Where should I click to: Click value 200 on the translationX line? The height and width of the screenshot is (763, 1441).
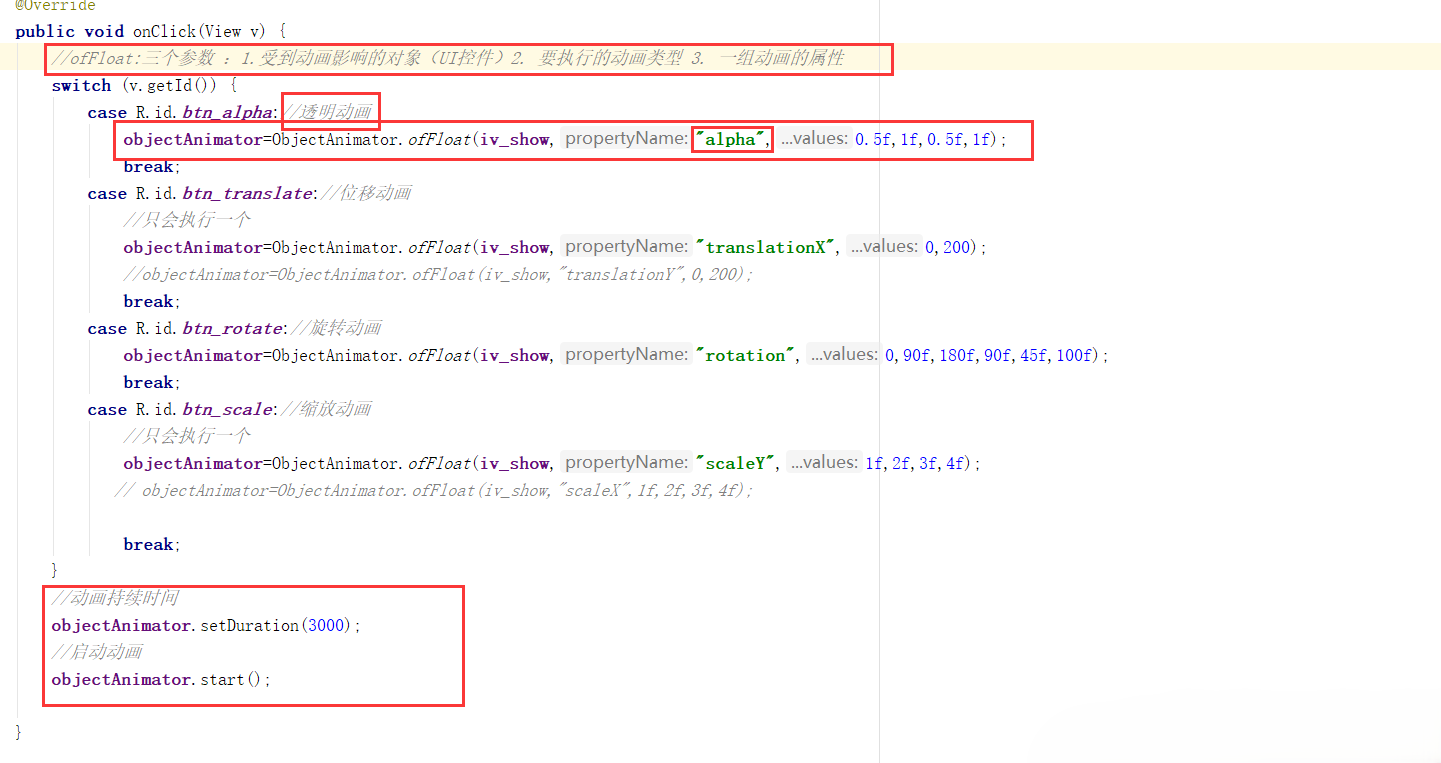957,247
